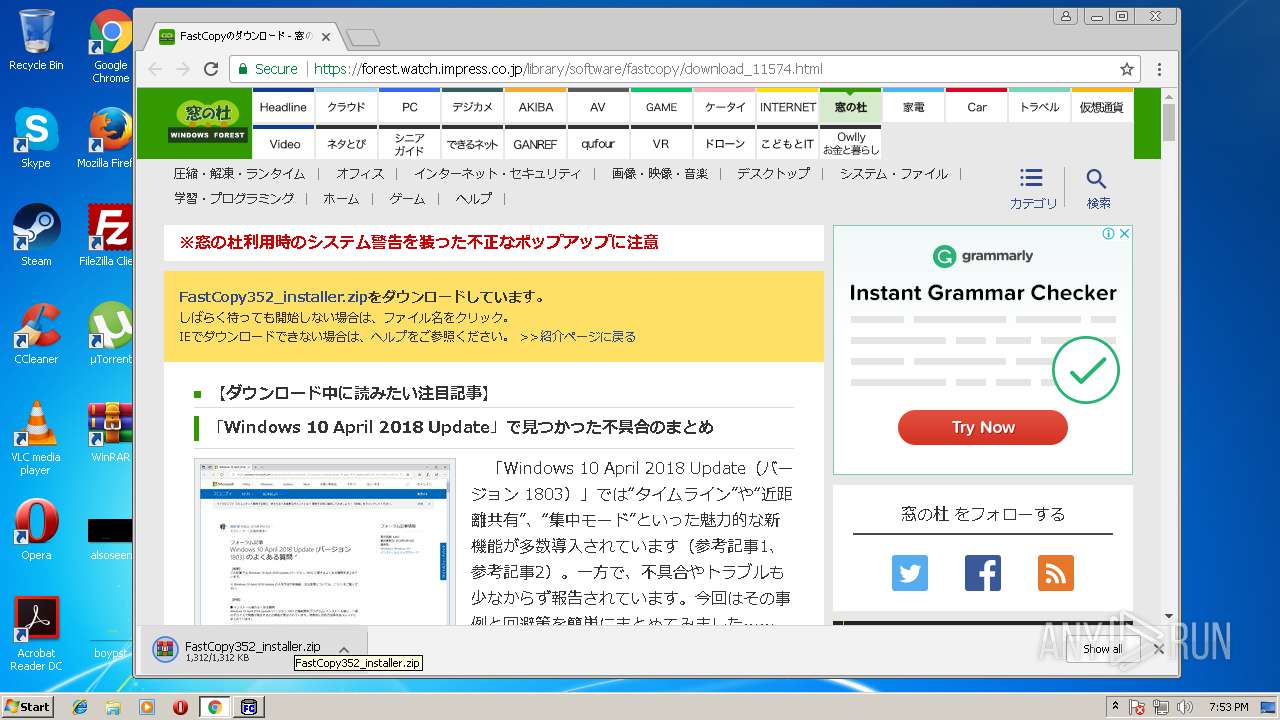The image size is (1280, 720).
Task: Bookmark this page with the star icon
Action: [x=1127, y=69]
